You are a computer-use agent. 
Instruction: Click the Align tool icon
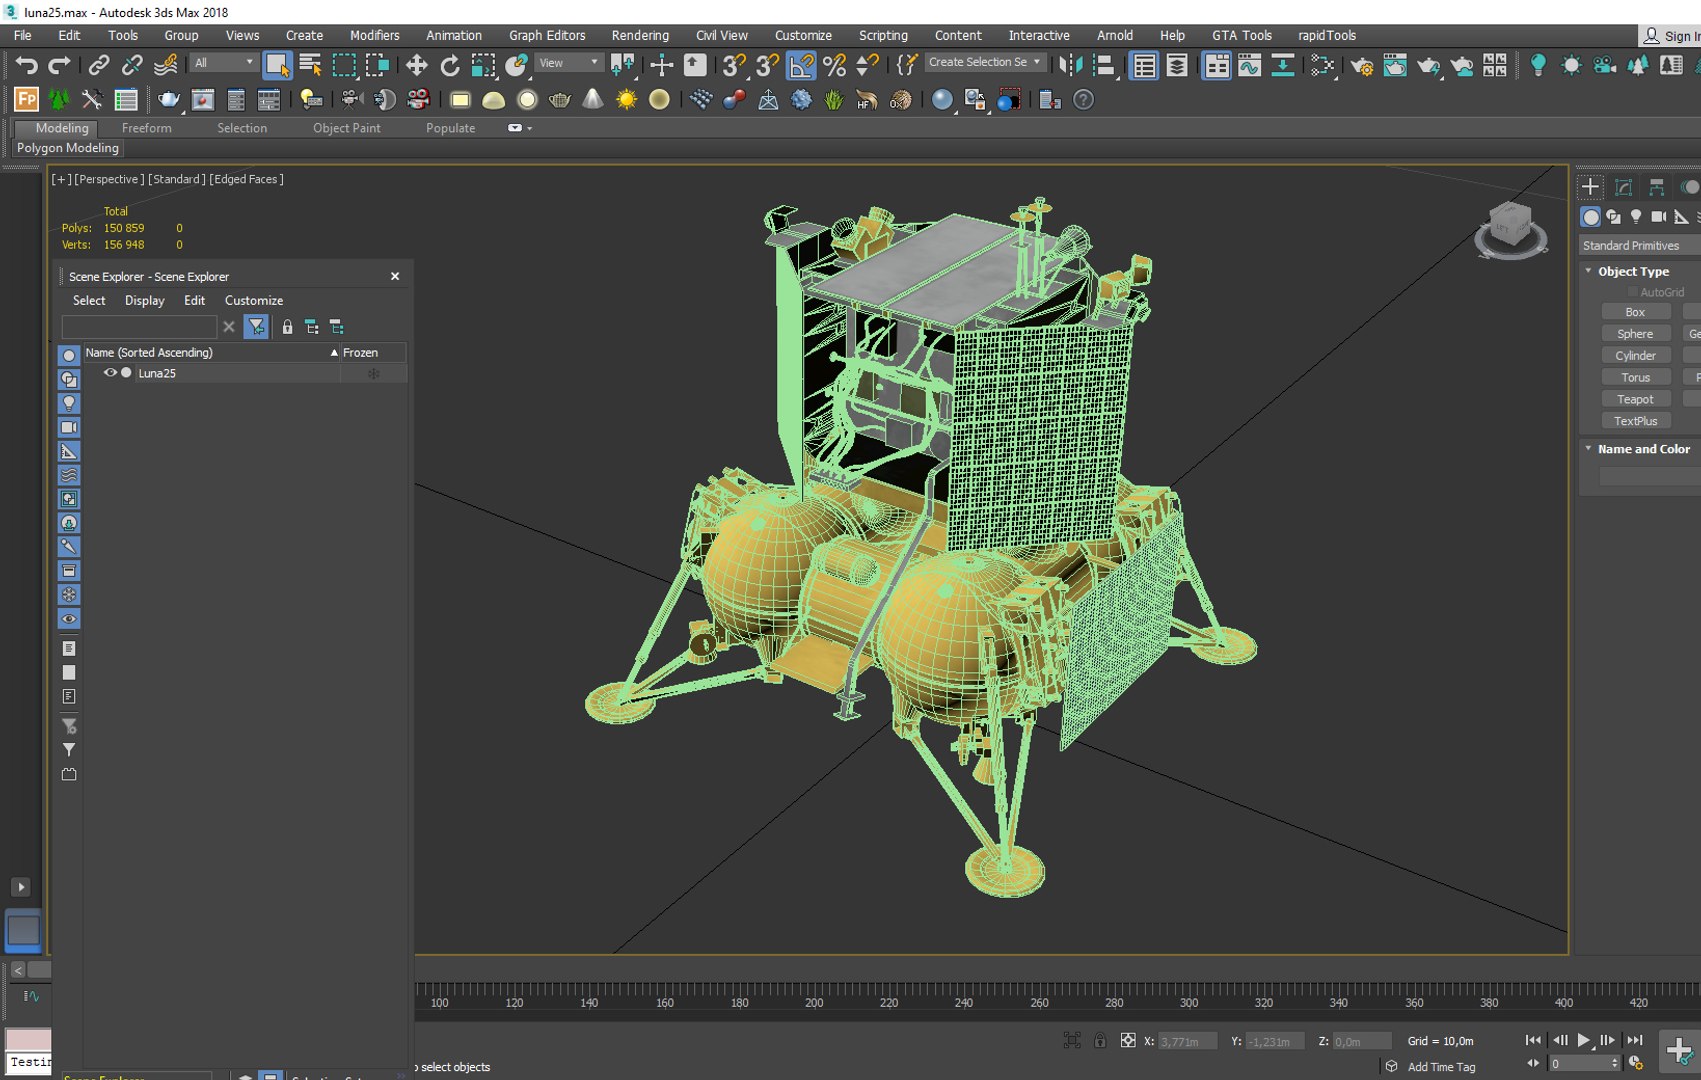pyautogui.click(x=1104, y=65)
